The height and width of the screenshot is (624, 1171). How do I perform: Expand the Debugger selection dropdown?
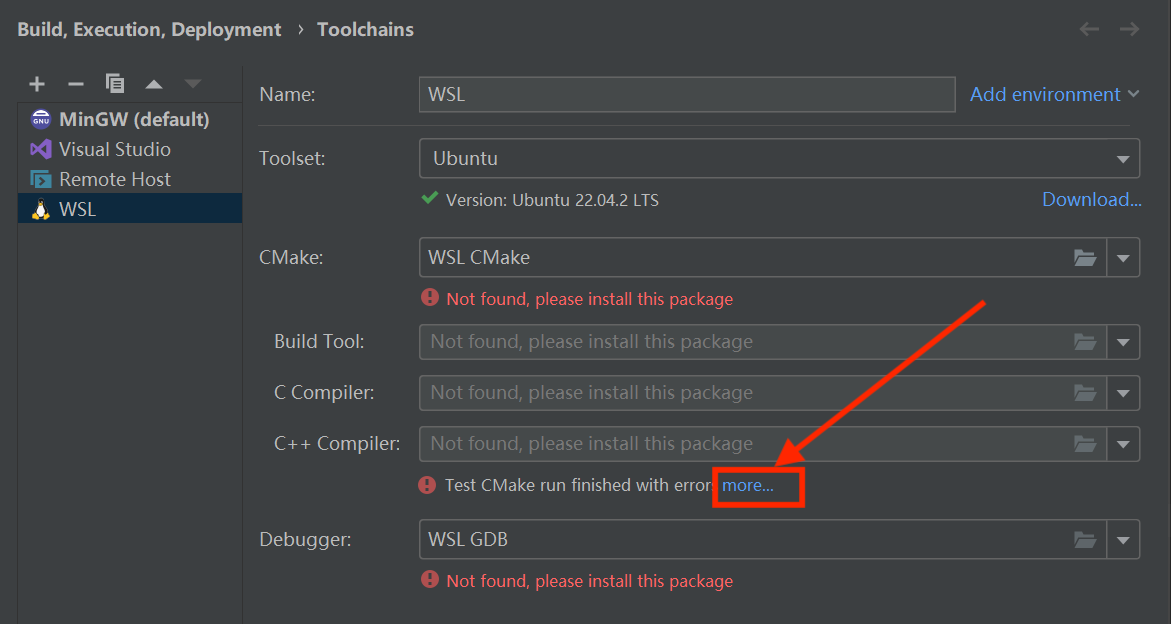click(x=1123, y=539)
